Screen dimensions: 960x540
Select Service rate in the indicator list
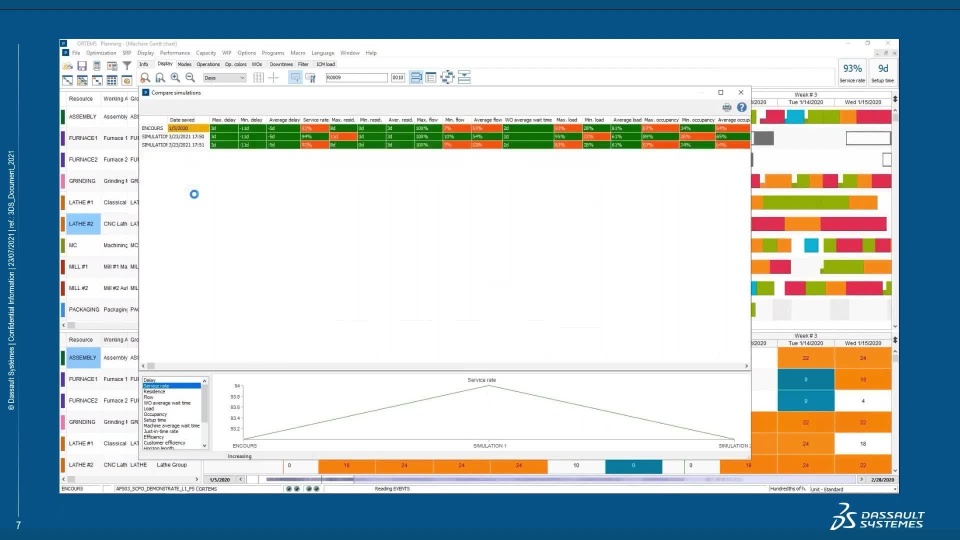171,386
